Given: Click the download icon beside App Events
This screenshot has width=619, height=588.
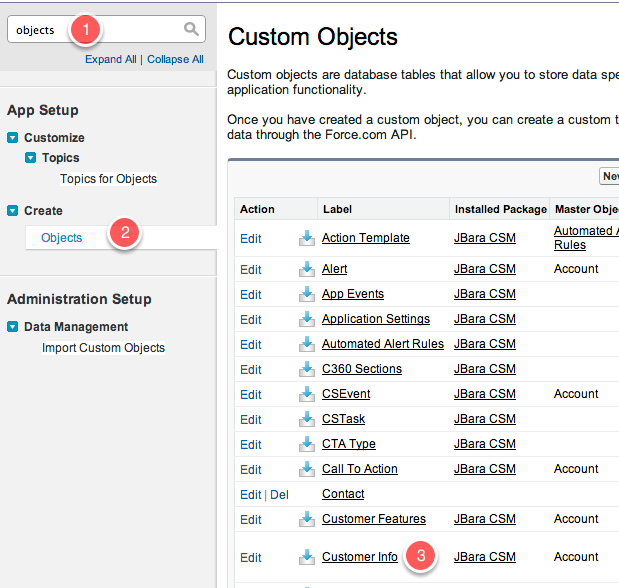Looking at the screenshot, I should pyautogui.click(x=307, y=294).
